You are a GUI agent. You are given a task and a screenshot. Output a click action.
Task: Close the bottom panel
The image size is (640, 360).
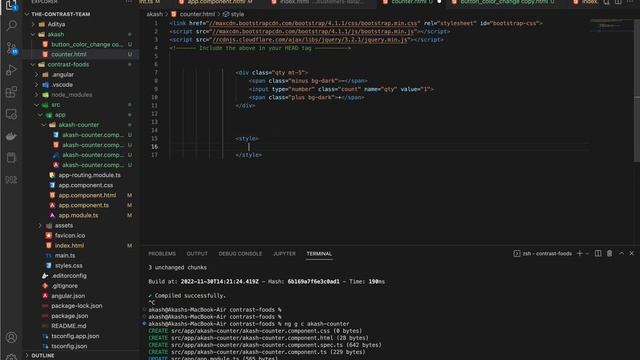[x=632, y=253]
